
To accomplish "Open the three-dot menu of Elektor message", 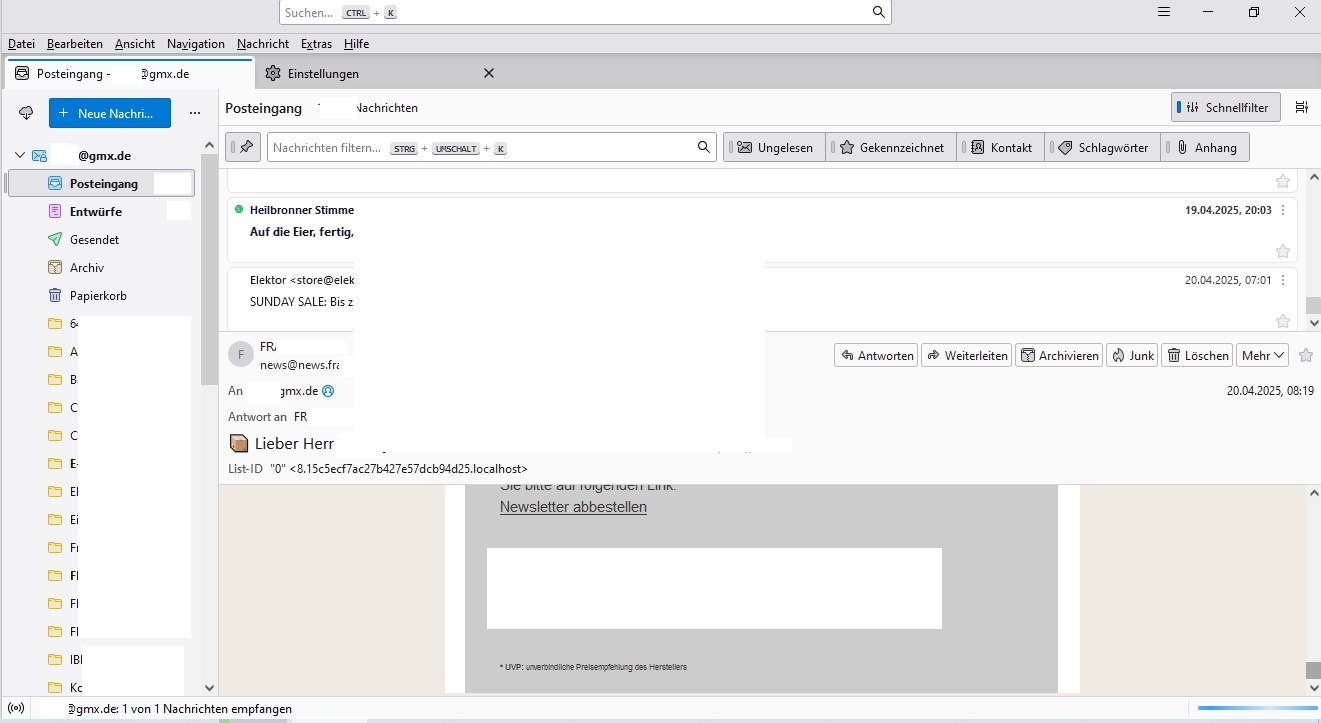I will point(1283,281).
